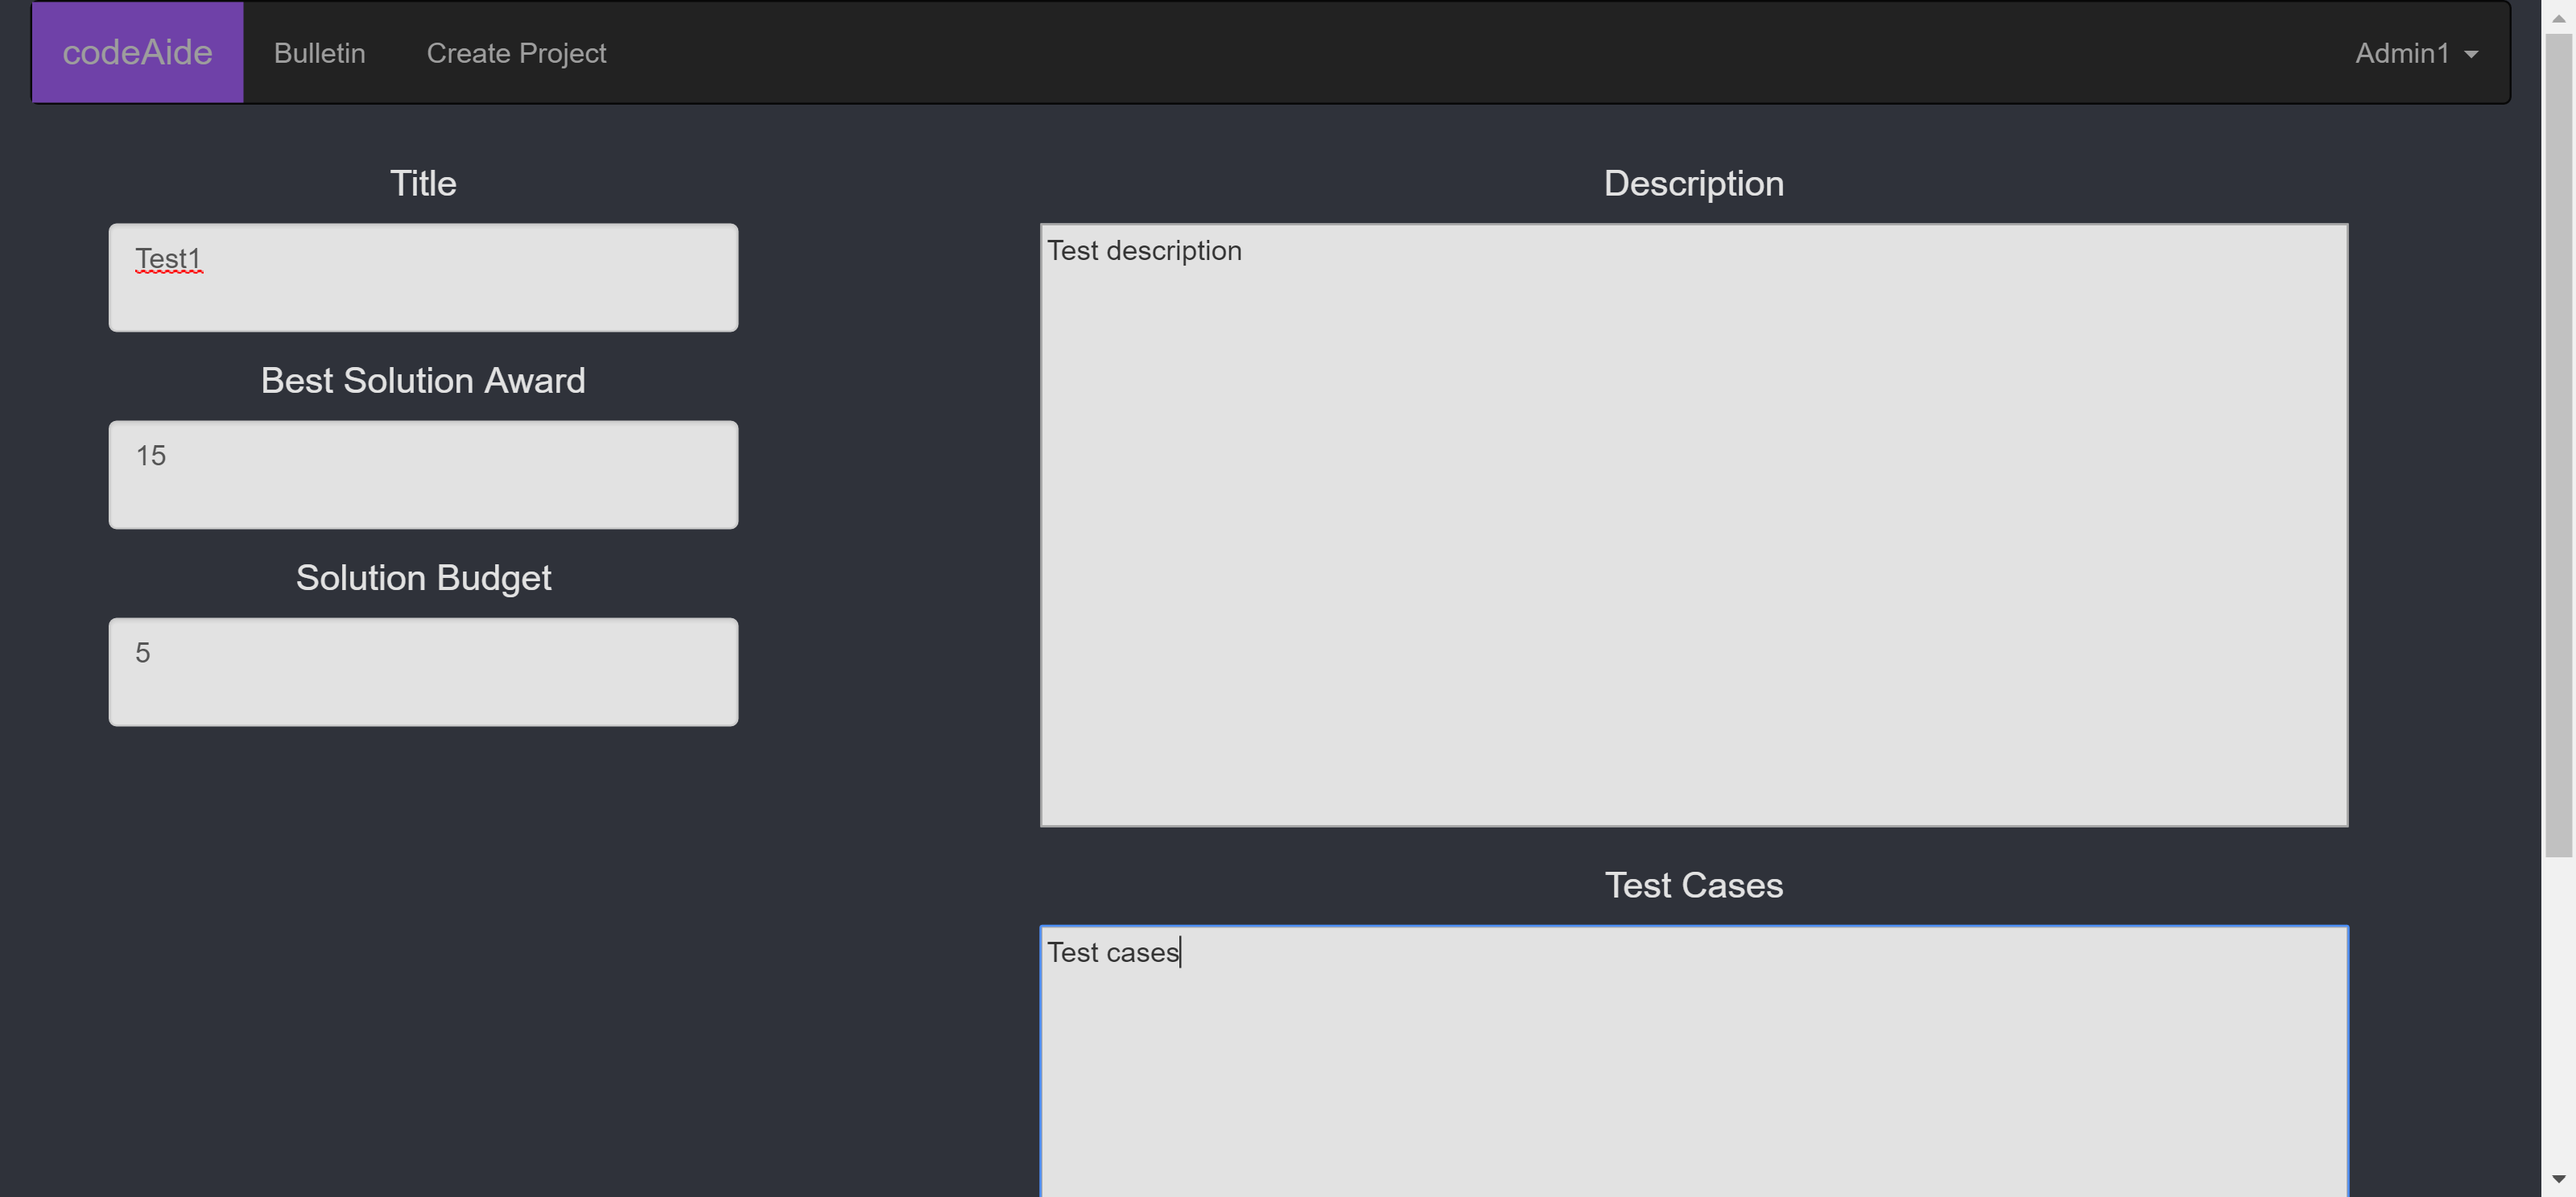Select the Solution Budget input box
Image resolution: width=2576 pixels, height=1197 pixels.
[423, 671]
